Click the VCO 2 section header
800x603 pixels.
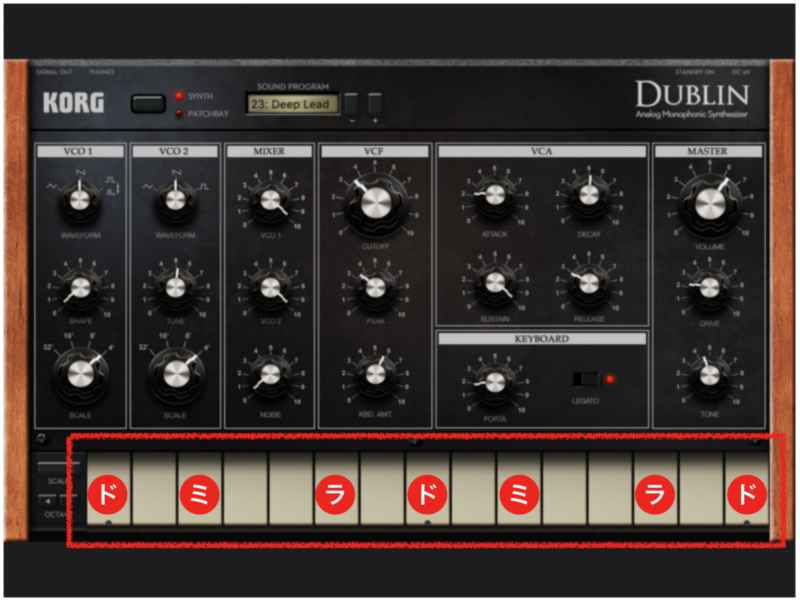[x=175, y=151]
